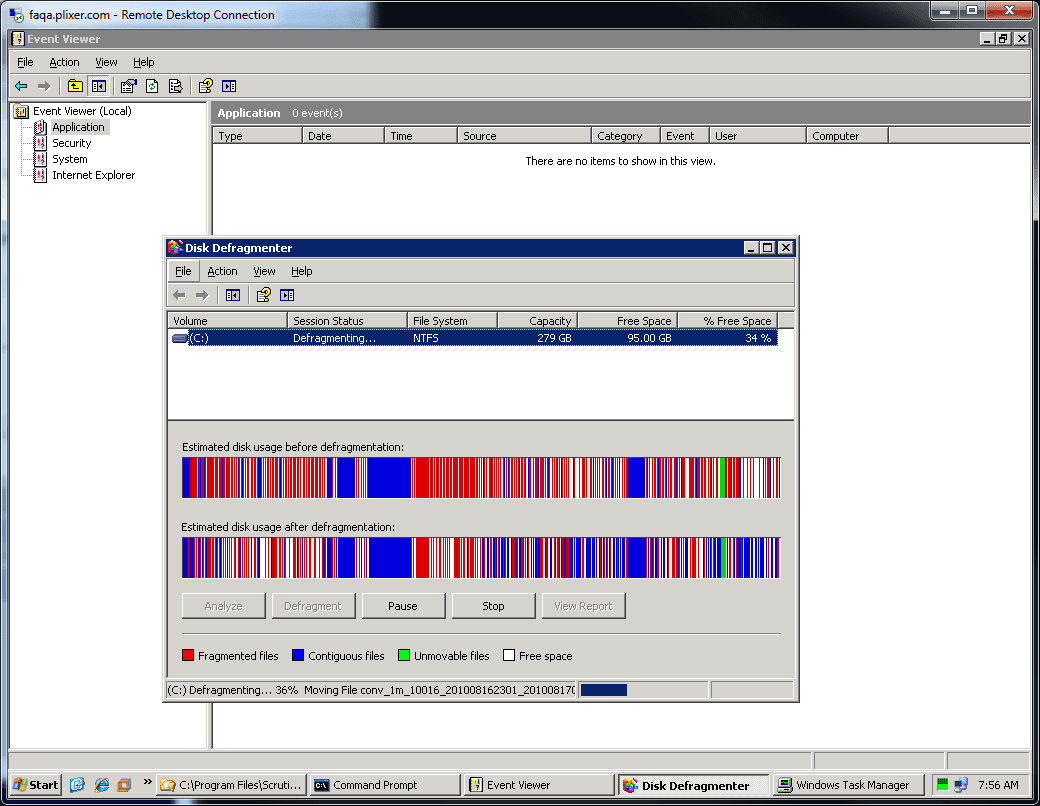The width and height of the screenshot is (1040, 806).
Task: Click Forward arrow in Disk Defragmenter toolbar
Action: (x=202, y=295)
